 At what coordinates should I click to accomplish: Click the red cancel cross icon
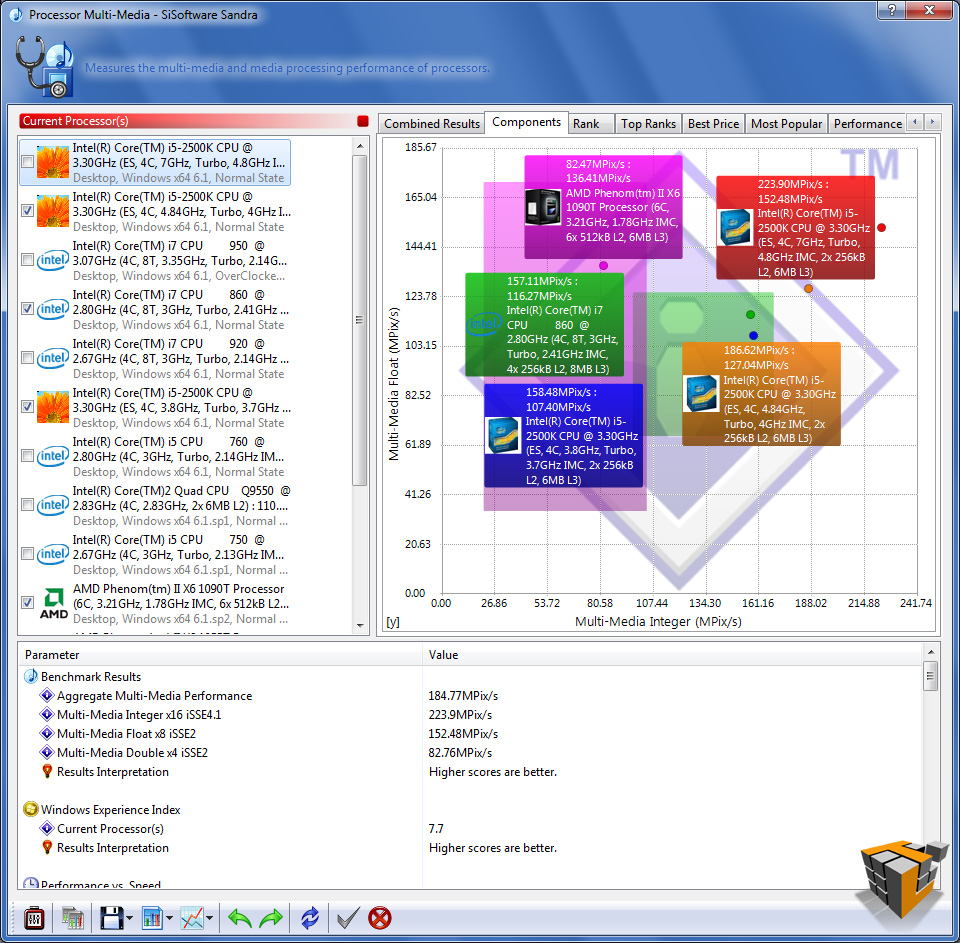(380, 918)
